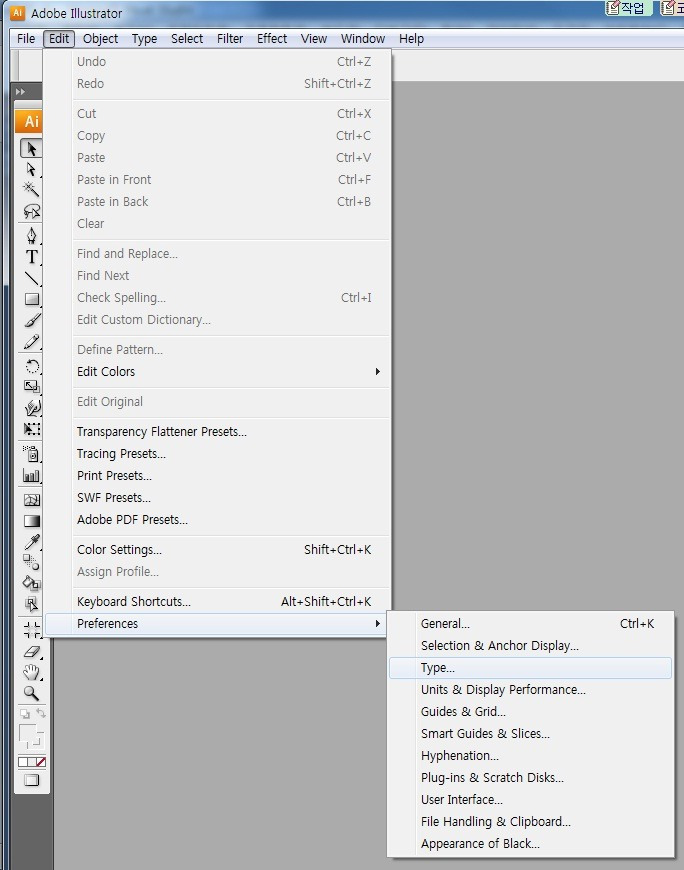Click the Swap Fill and Stroke arrows
The width and height of the screenshot is (684, 870).
(40, 713)
